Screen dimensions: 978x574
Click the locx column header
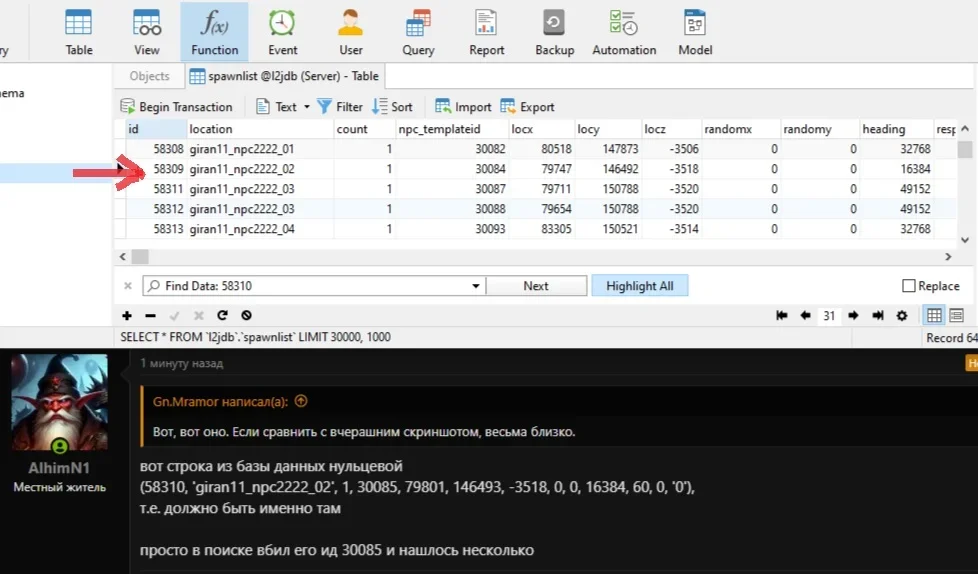tap(541, 129)
